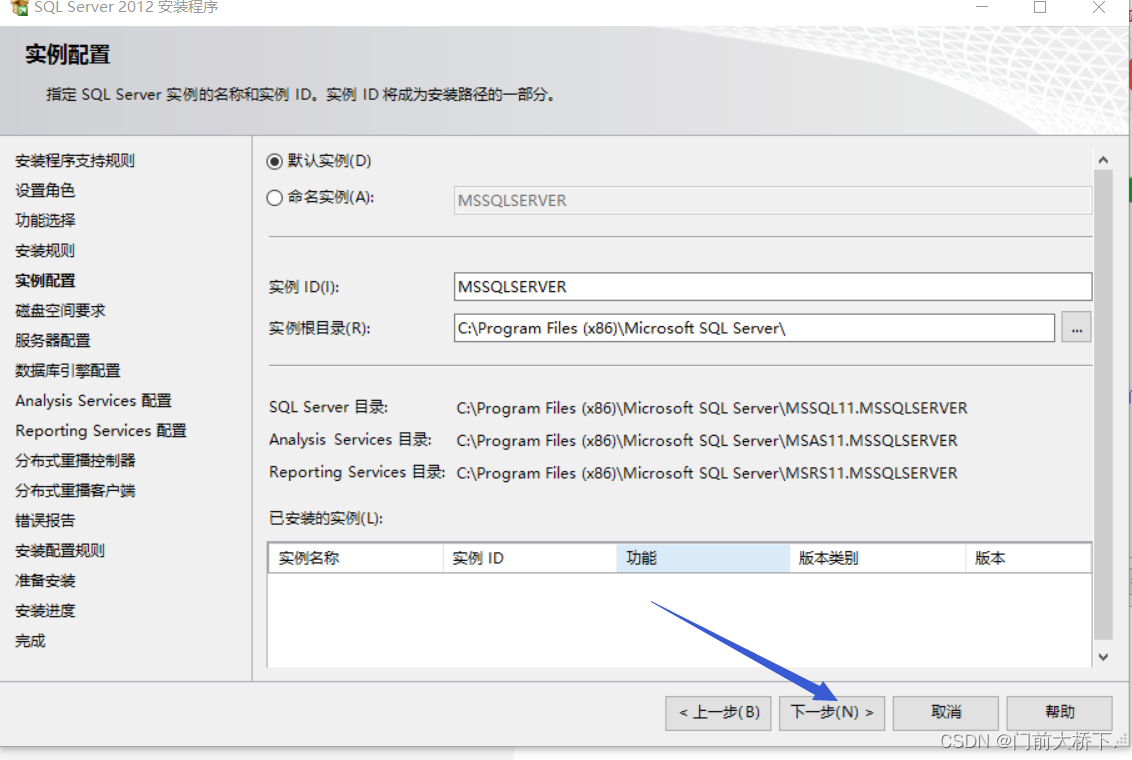Screen dimensions: 1132x760
Task: Click the named instance MSSQLSERVER field
Action: click(772, 201)
